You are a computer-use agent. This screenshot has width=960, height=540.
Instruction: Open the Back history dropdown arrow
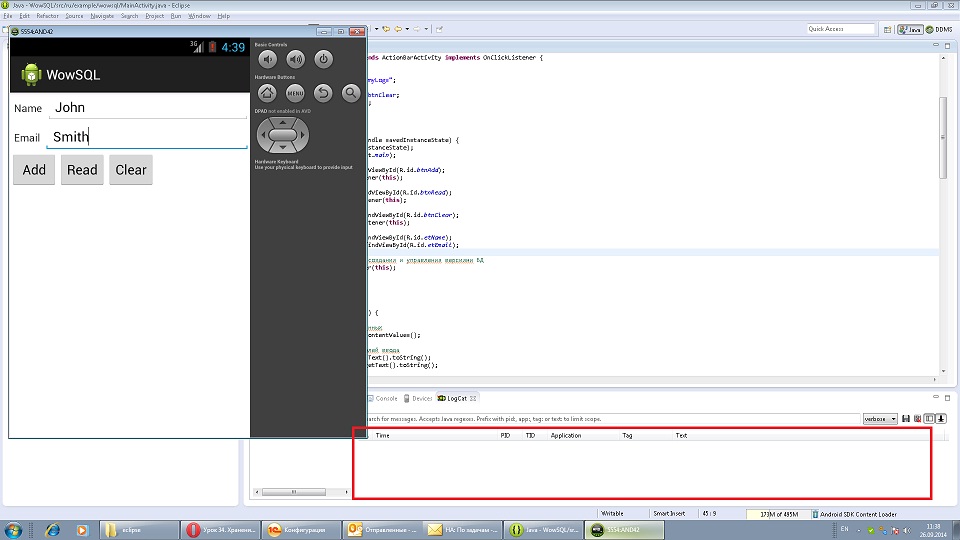pos(407,29)
